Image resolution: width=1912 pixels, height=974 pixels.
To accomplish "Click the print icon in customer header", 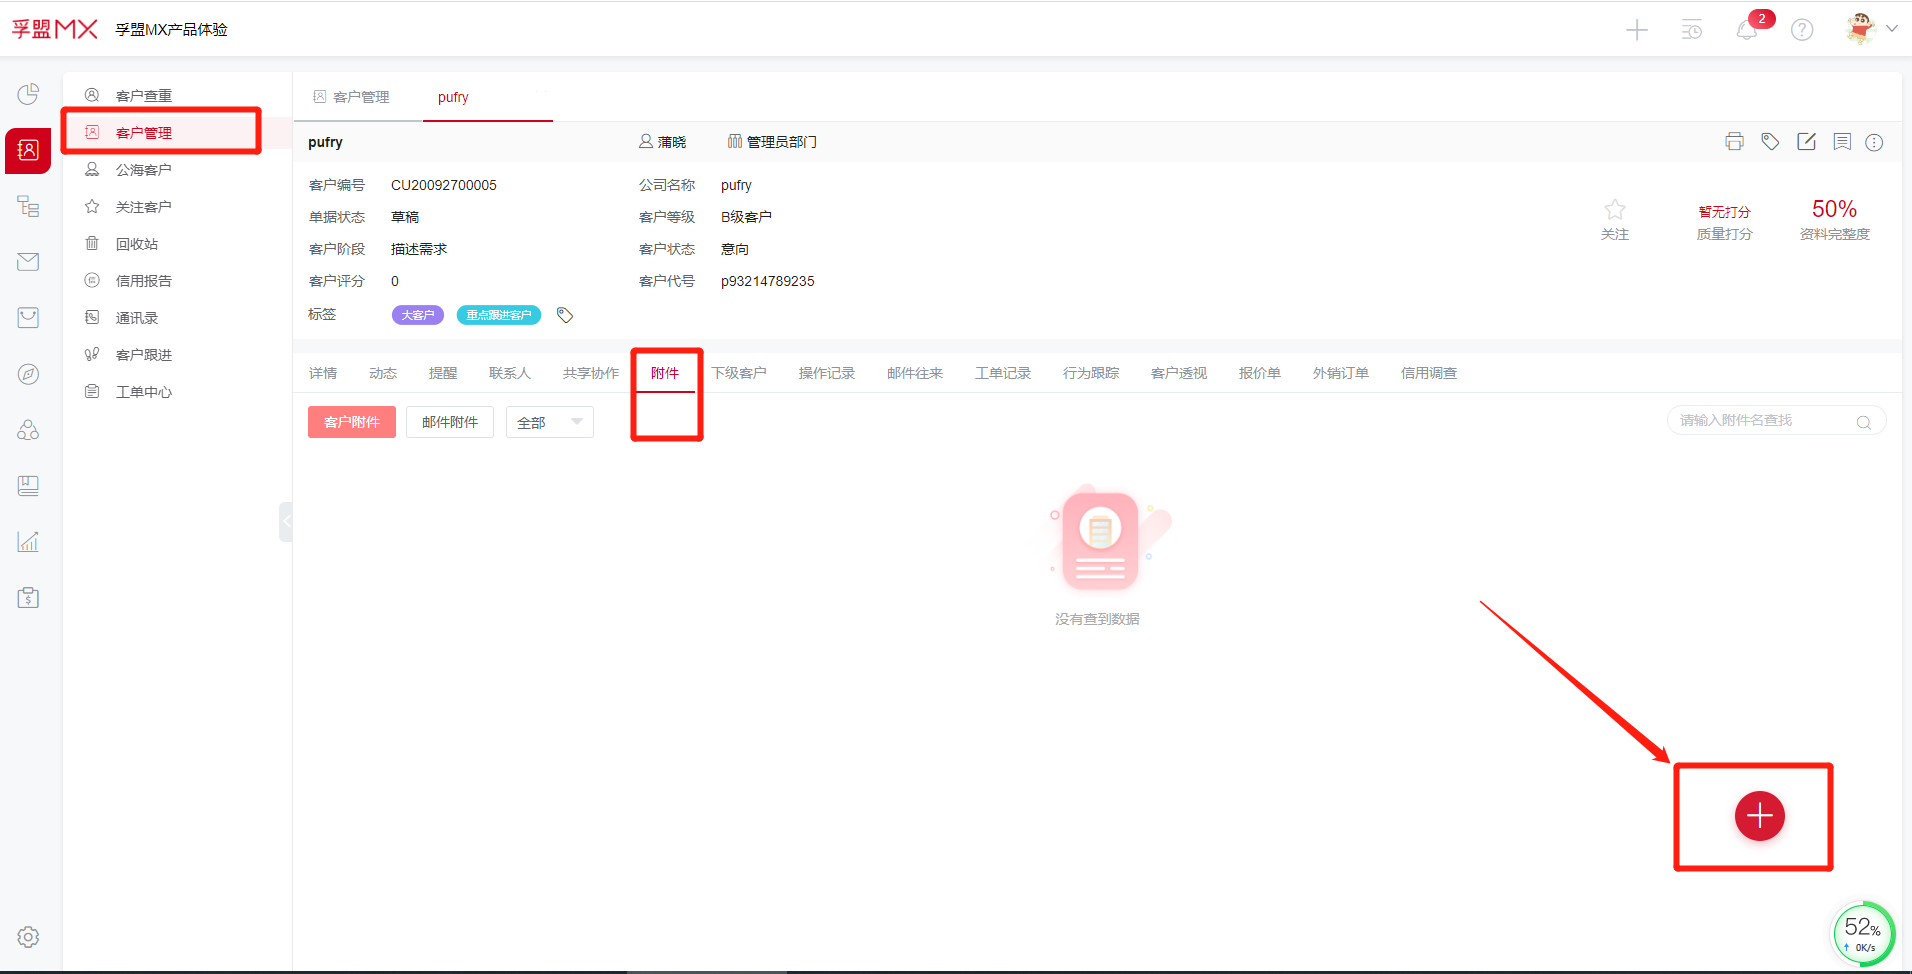I will (1734, 142).
